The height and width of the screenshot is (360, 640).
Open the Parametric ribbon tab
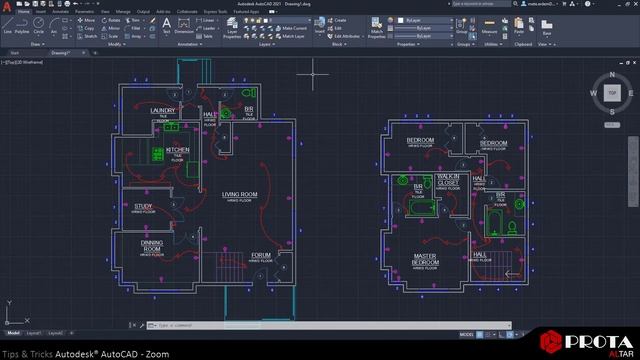point(84,12)
